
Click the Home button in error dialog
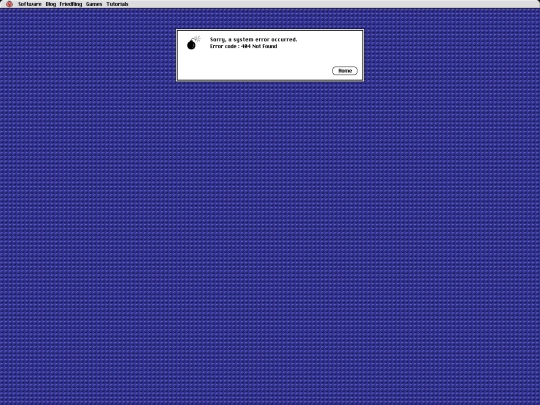tap(345, 71)
